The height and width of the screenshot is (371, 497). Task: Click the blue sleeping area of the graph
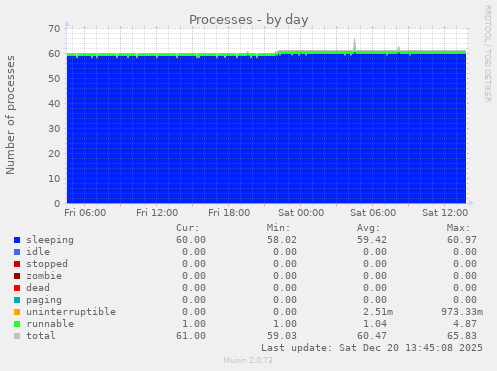(266, 129)
